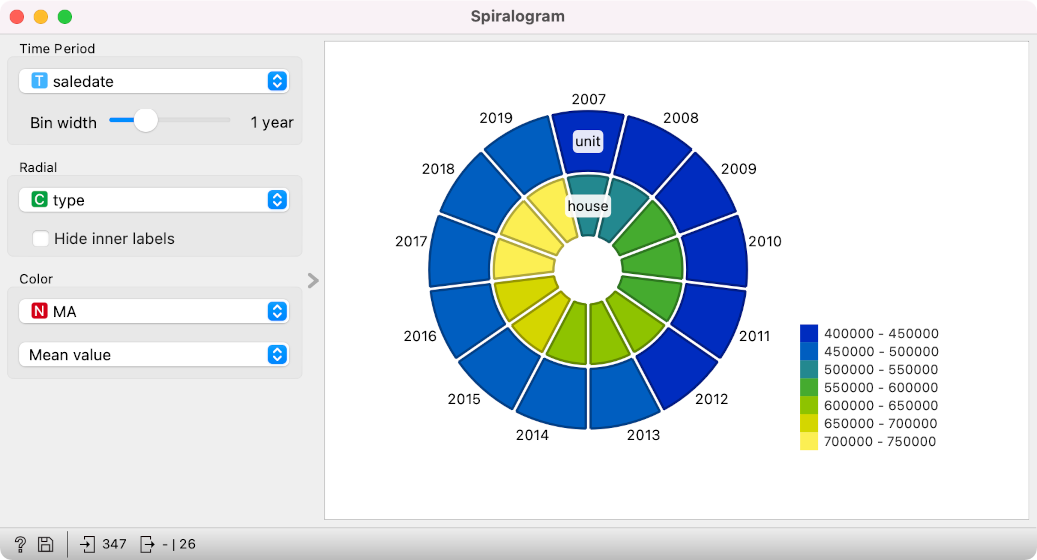Click the save floppy disk icon
This screenshot has width=1037, height=560.
(45, 544)
